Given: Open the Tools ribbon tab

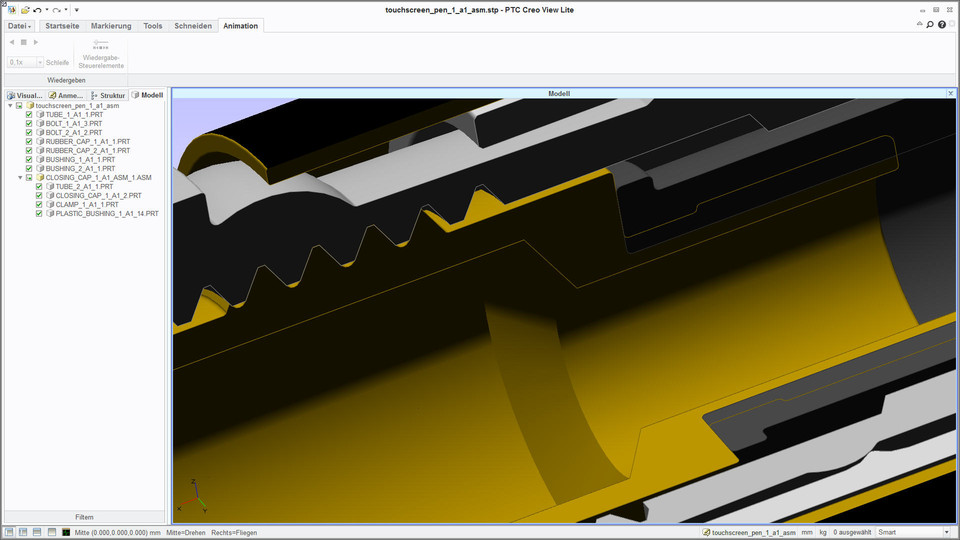Looking at the screenshot, I should point(152,26).
